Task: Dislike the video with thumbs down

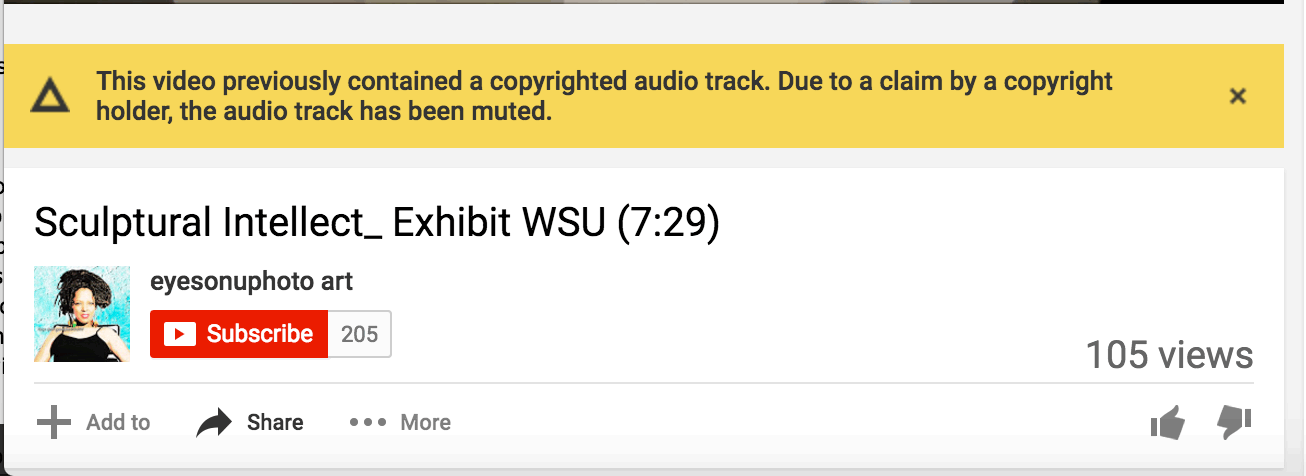Action: coord(1234,422)
